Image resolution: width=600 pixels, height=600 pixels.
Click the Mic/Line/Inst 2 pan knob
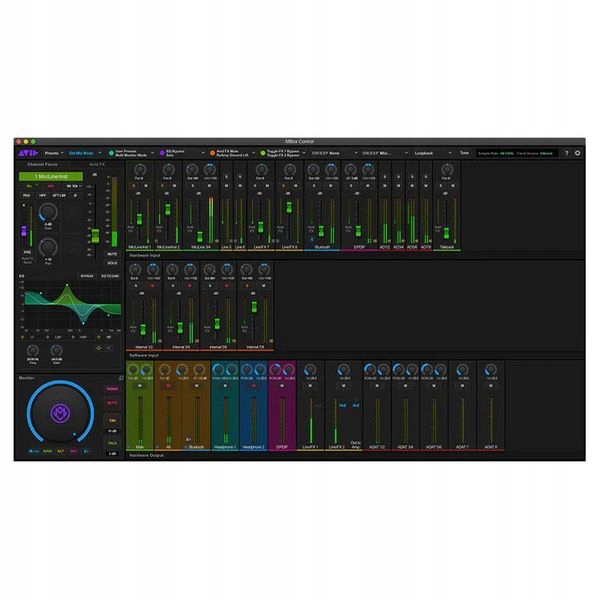[x=168, y=170]
